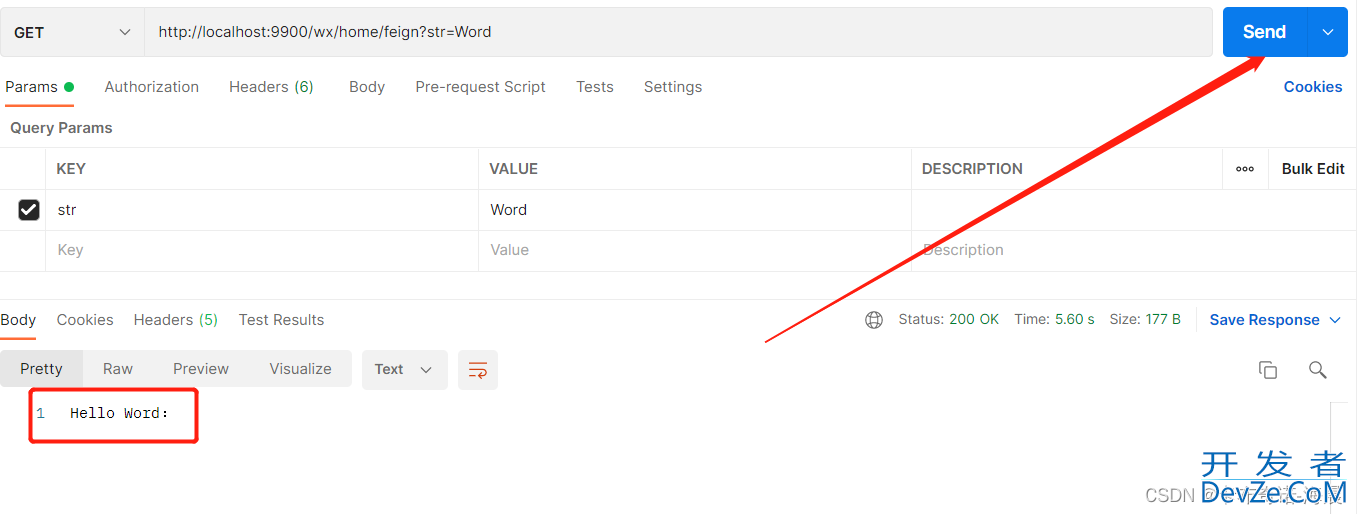Check the Time 5.60 s value
Image resolution: width=1357 pixels, height=514 pixels.
pos(1054,319)
